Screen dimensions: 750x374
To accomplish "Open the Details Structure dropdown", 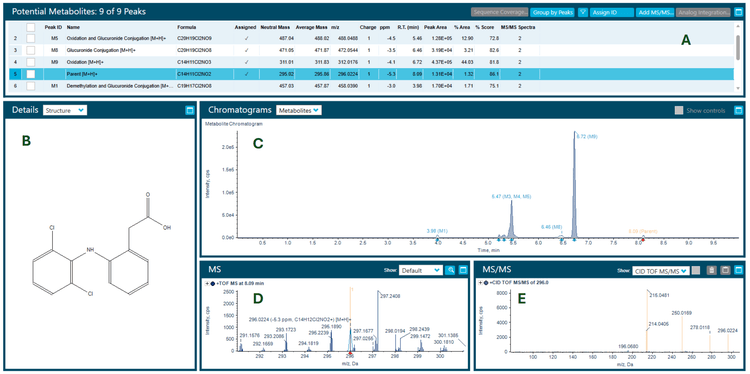I will [65, 110].
